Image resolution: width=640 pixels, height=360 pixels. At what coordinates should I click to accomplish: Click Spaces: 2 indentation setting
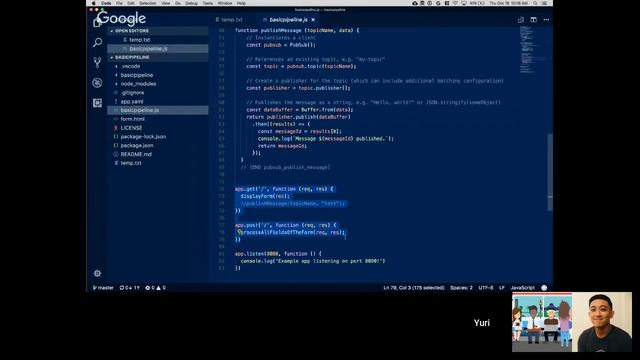(461, 288)
